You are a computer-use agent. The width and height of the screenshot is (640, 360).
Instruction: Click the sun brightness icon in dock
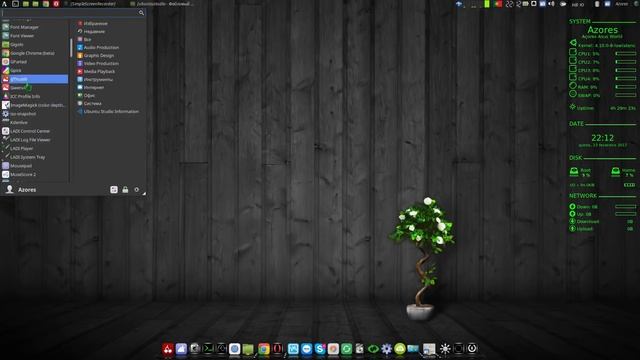coord(445,349)
